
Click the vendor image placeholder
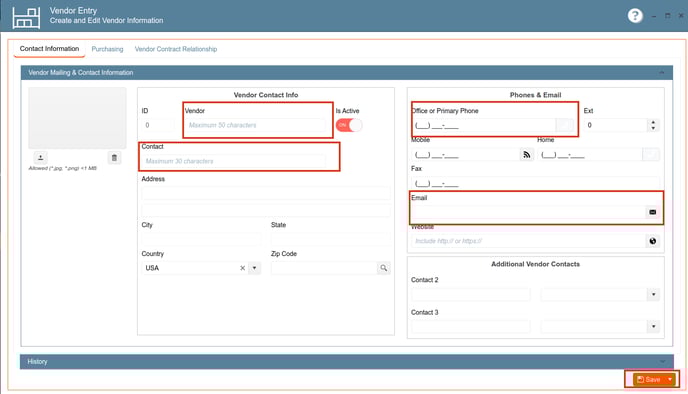(77, 118)
